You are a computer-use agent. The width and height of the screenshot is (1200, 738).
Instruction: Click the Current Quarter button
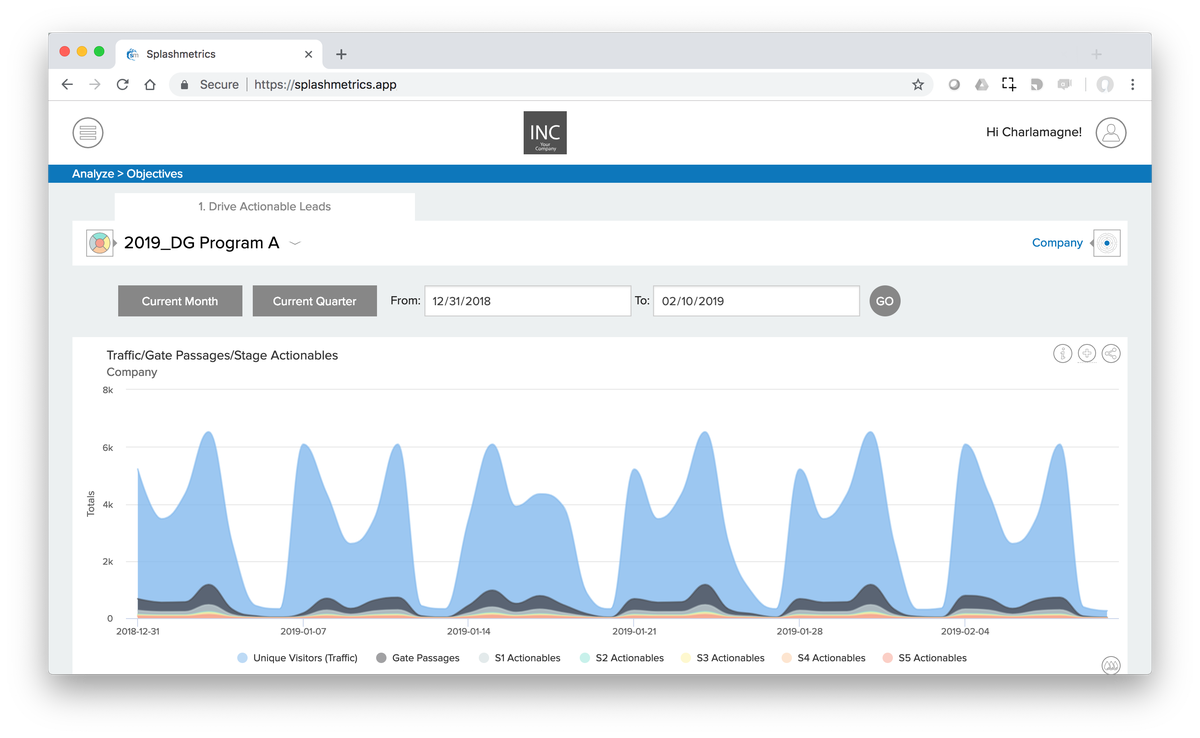tap(315, 301)
